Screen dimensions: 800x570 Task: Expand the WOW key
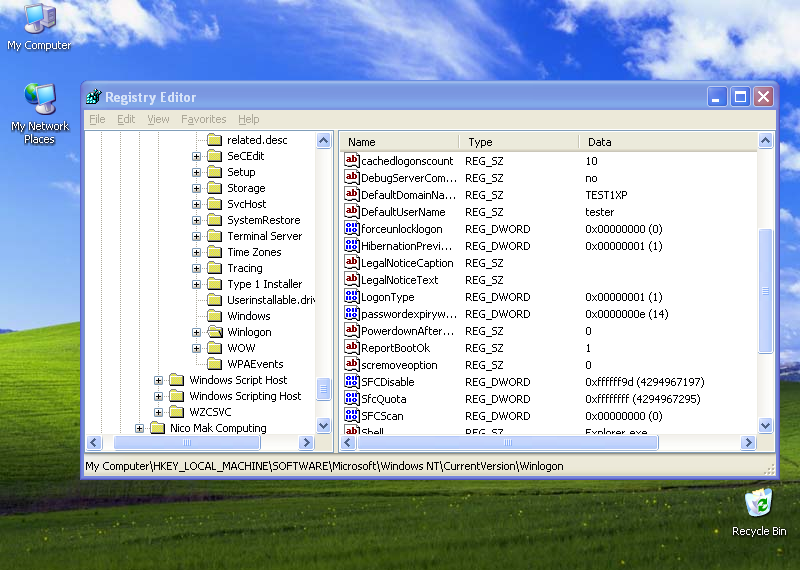tap(196, 348)
